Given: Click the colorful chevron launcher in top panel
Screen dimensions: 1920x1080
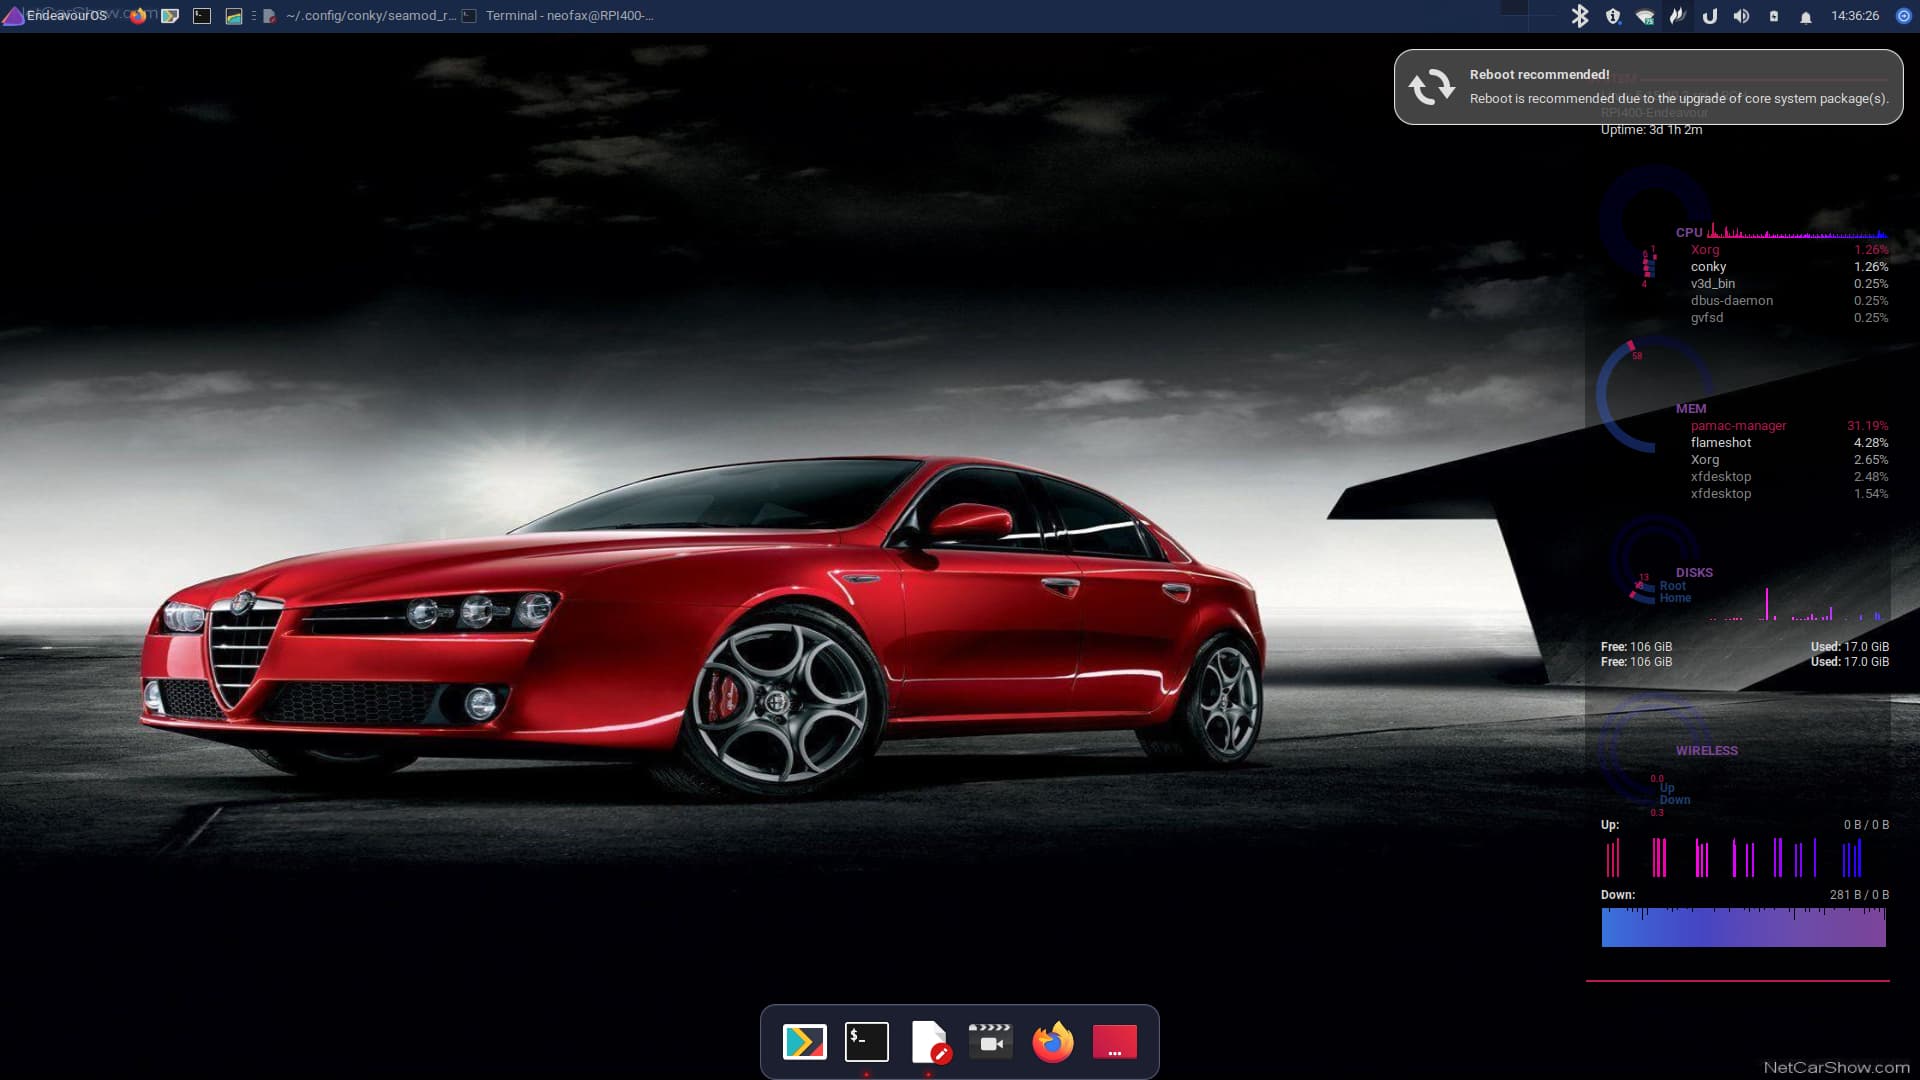Looking at the screenshot, I should click(170, 16).
